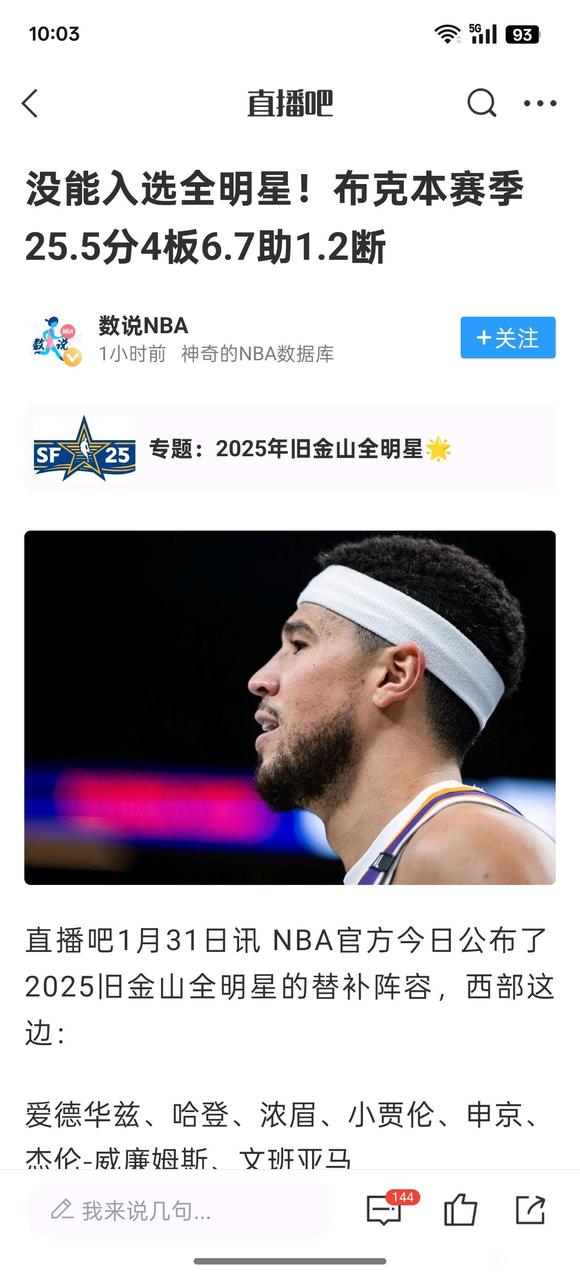Share the article using share icon
Image resolution: width=580 pixels, height=1276 pixels.
[530, 1210]
